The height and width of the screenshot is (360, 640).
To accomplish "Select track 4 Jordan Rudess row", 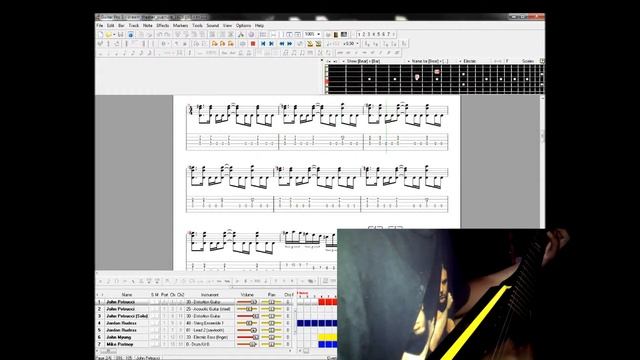I will point(121,323).
